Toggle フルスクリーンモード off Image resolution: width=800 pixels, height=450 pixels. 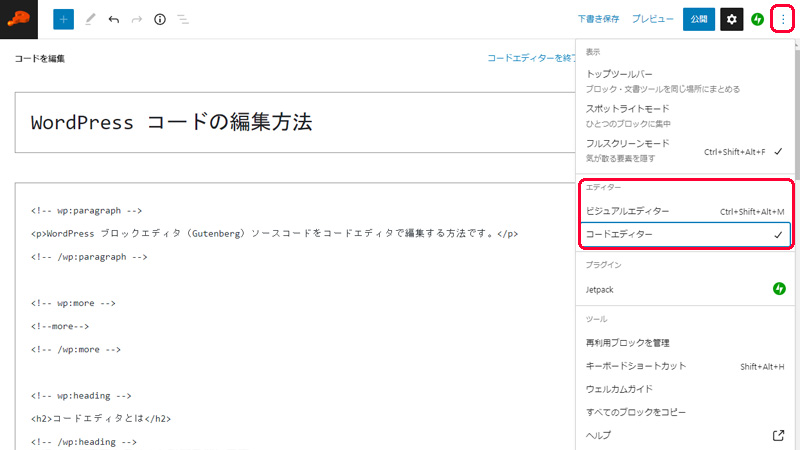point(685,151)
